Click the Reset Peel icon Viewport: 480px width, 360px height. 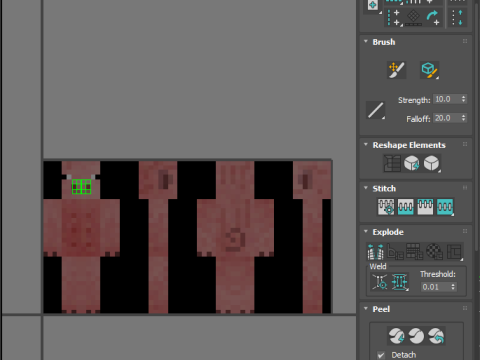click(436, 336)
